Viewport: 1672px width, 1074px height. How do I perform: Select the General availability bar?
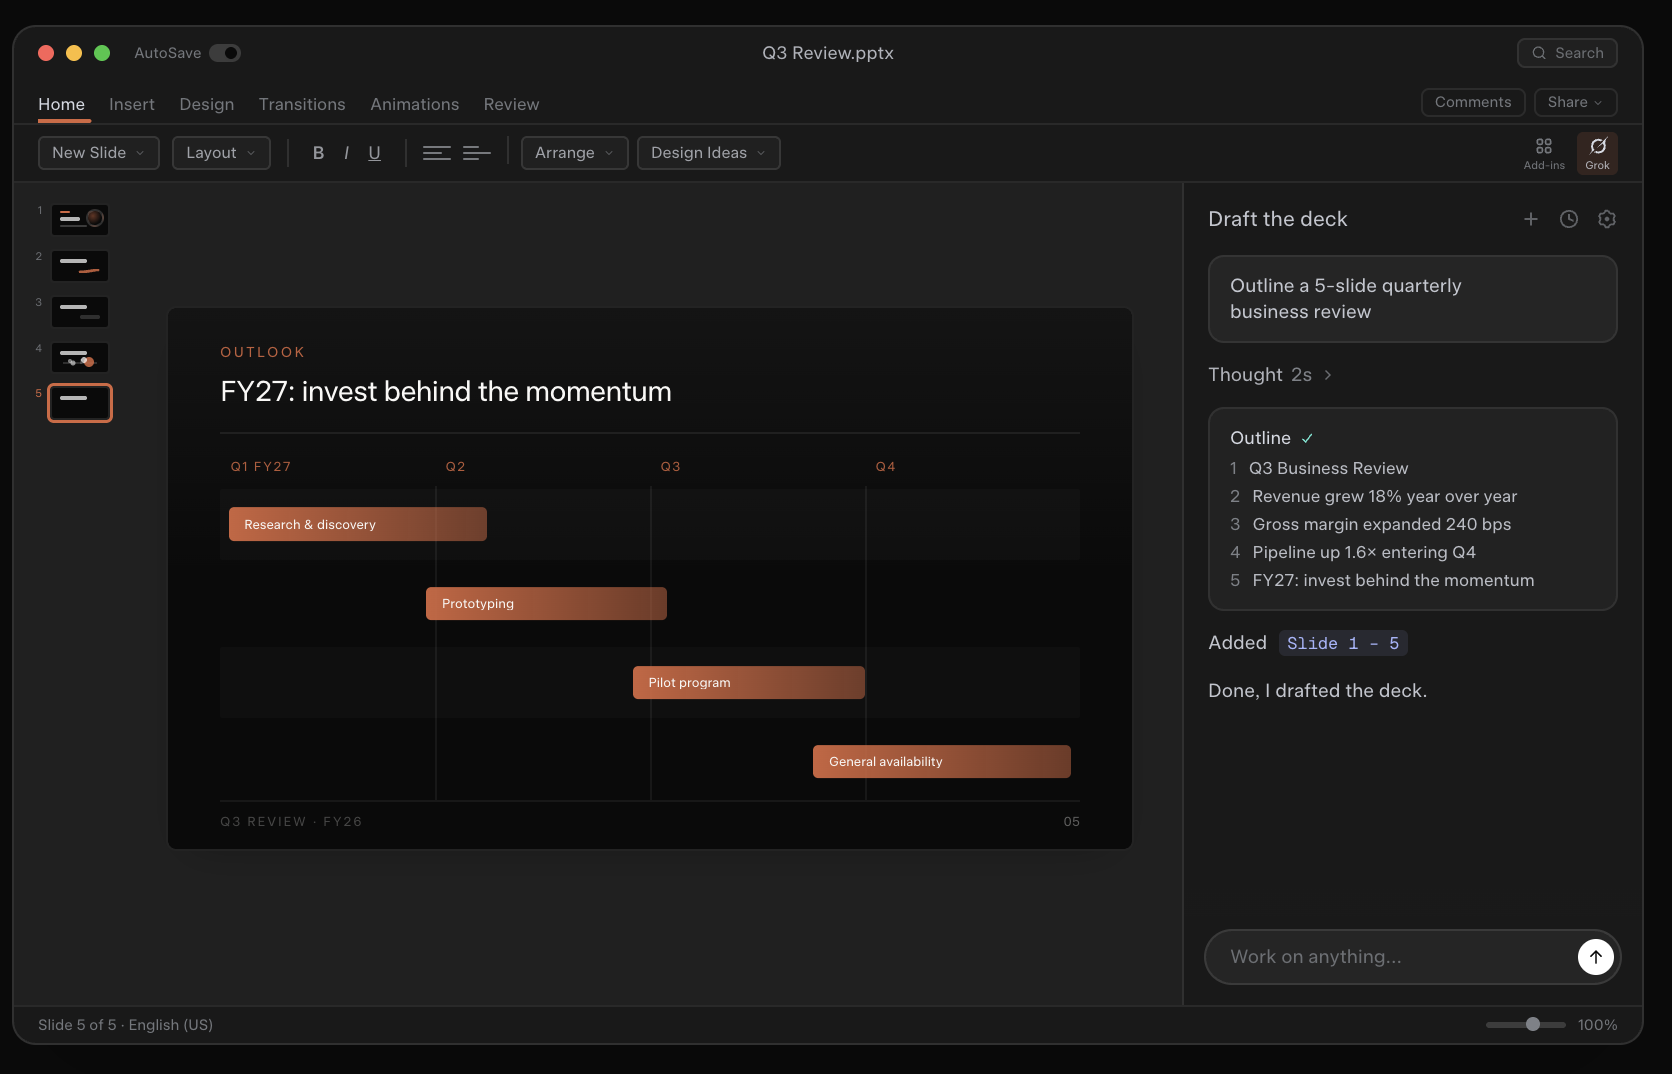point(942,761)
